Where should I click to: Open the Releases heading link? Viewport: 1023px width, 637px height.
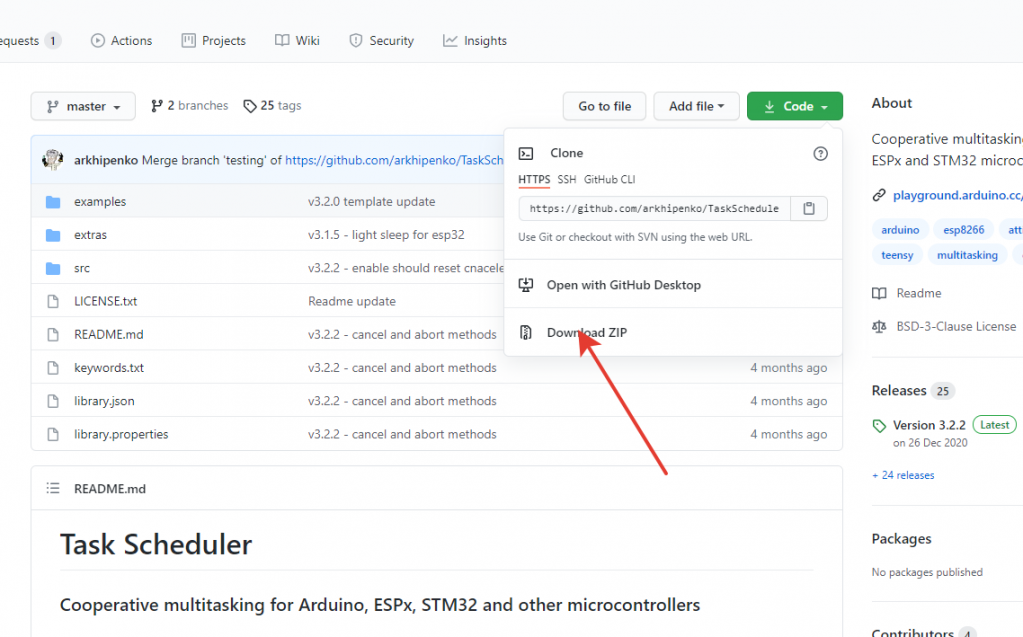(x=899, y=391)
